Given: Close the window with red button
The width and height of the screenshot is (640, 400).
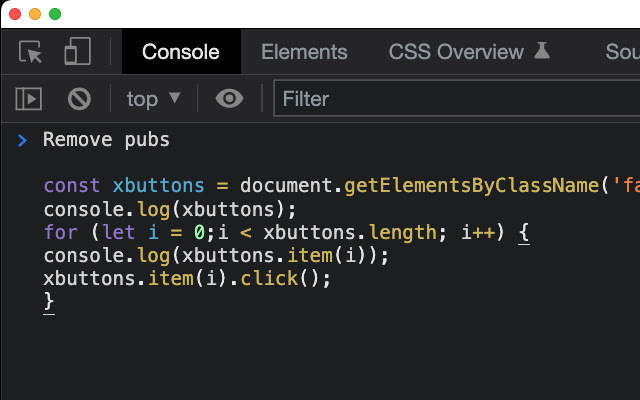Looking at the screenshot, I should tap(15, 14).
